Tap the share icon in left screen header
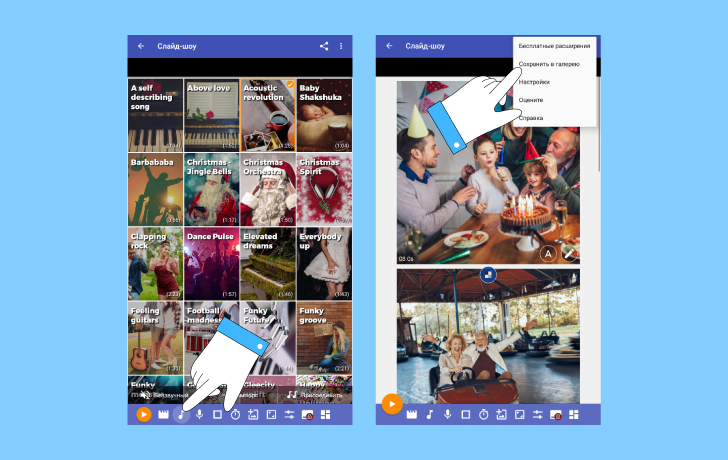This screenshot has width=728, height=460. click(x=323, y=46)
